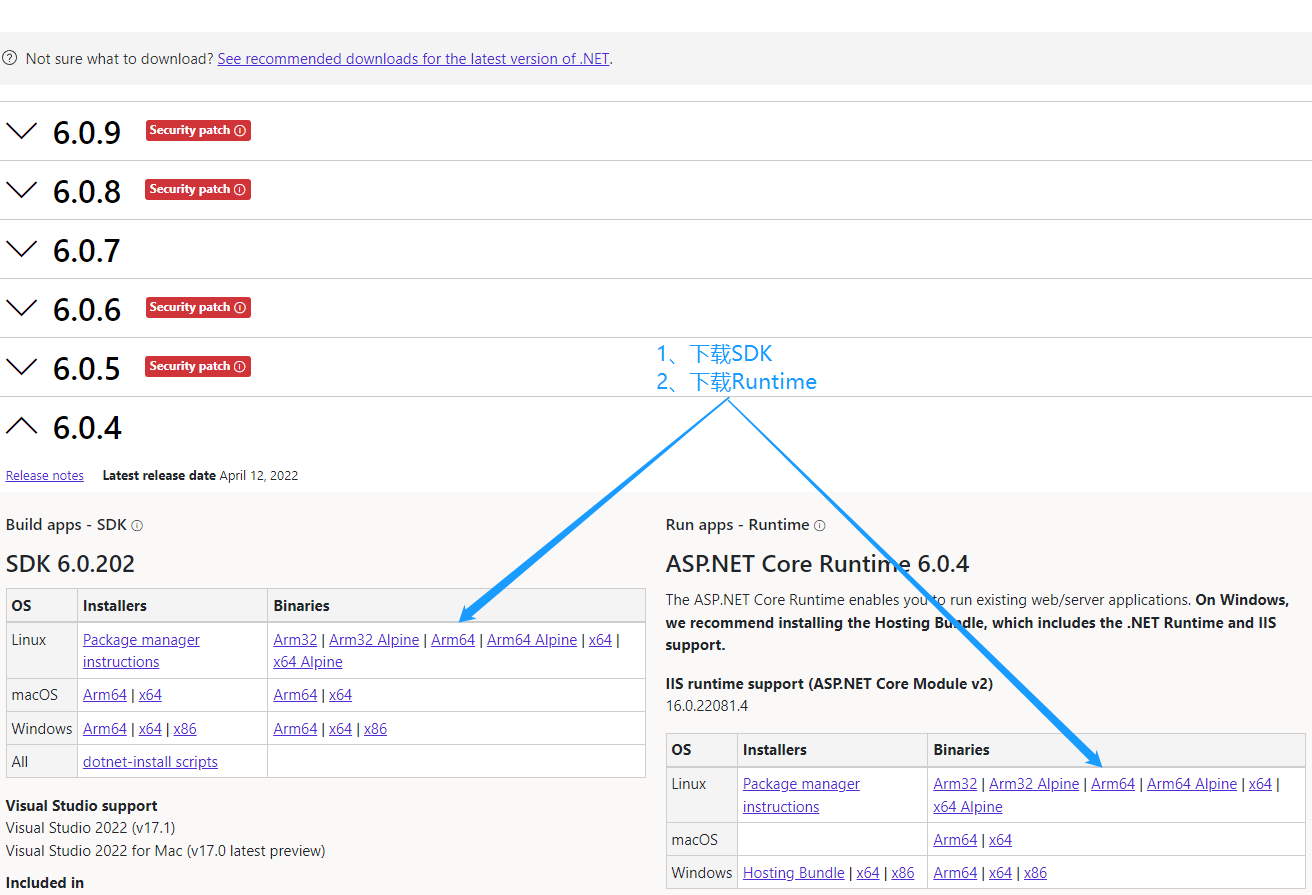
Task: Download SDK Windows x64 binary
Action: coord(340,729)
